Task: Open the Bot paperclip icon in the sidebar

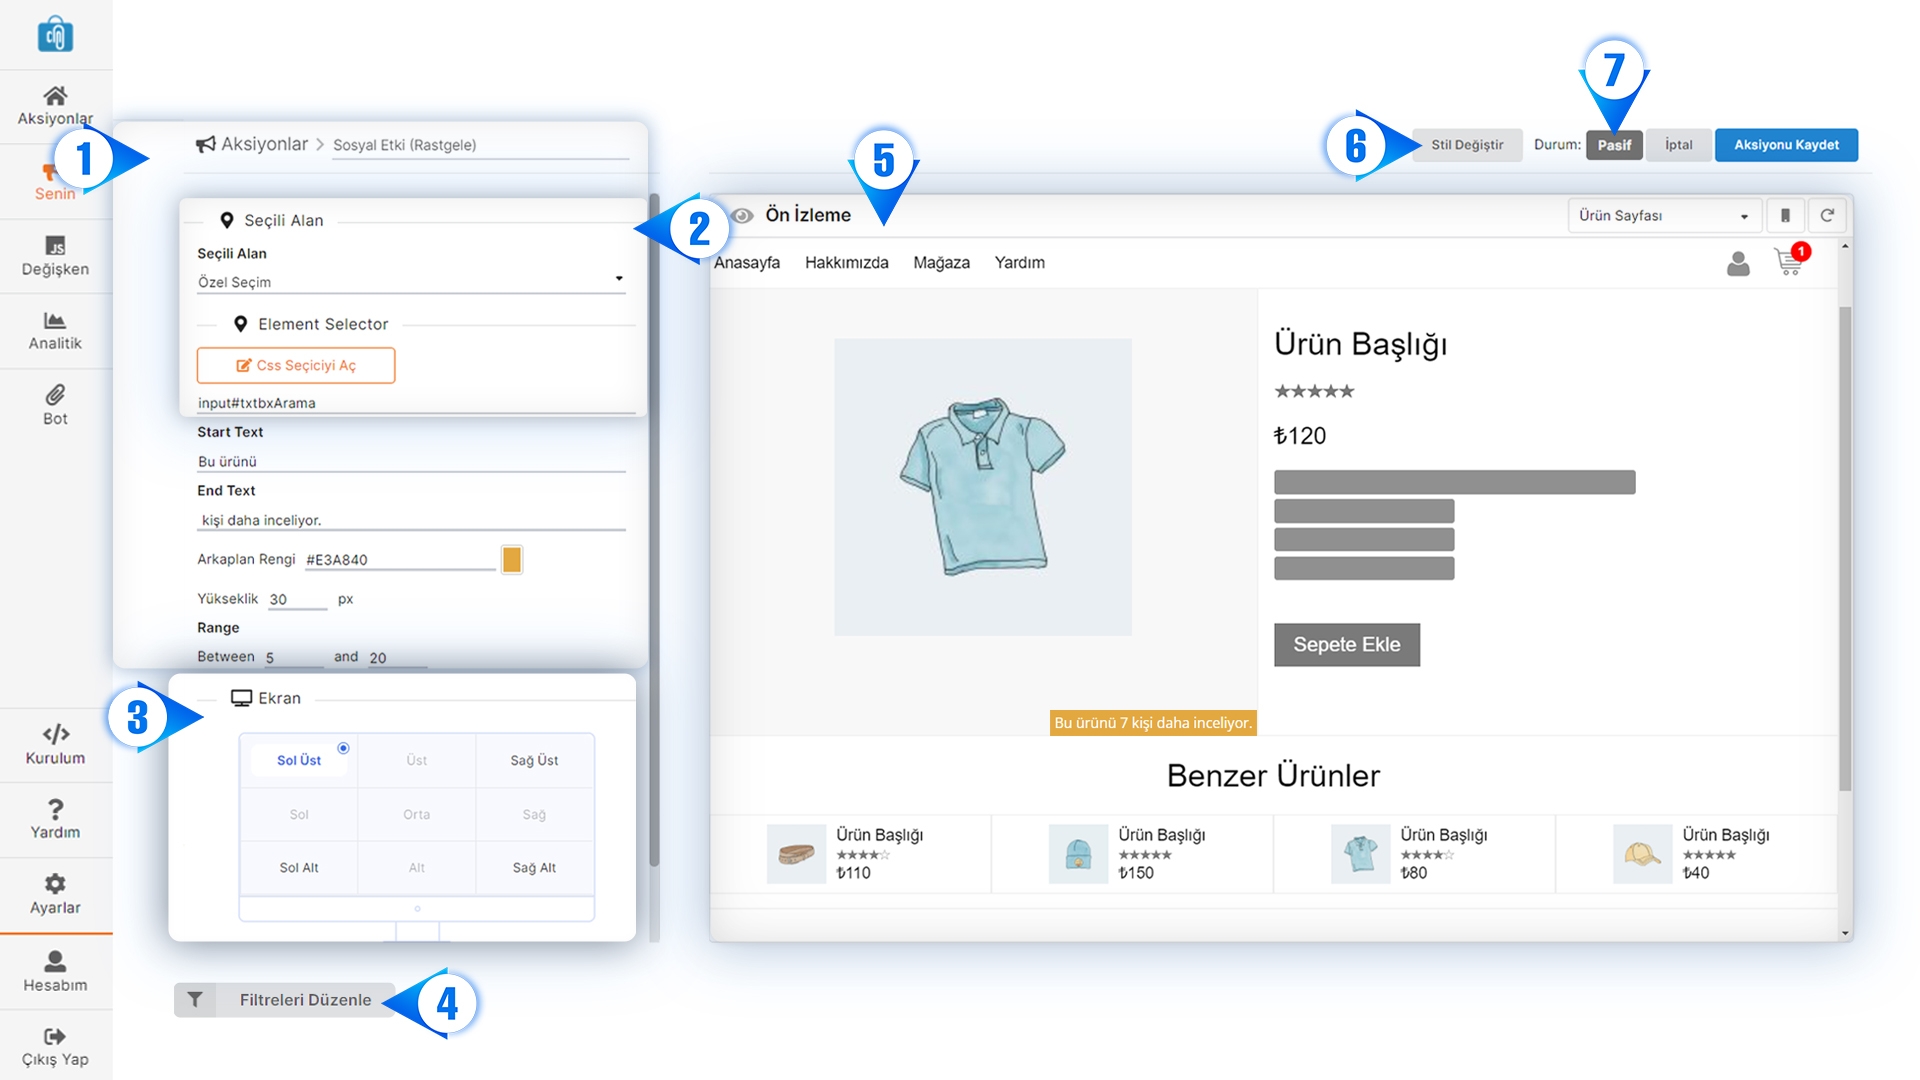Action: click(x=55, y=395)
